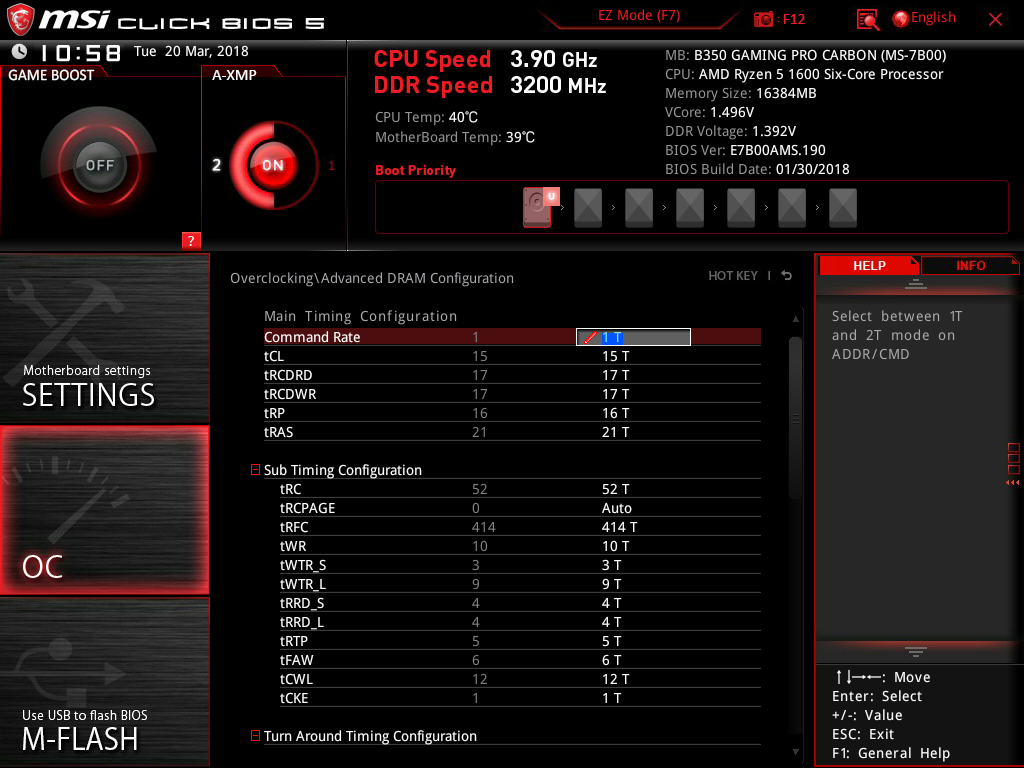Screen dimensions: 1024x768
Task: Click the Main Timing Configuration heading
Action: pos(360,316)
